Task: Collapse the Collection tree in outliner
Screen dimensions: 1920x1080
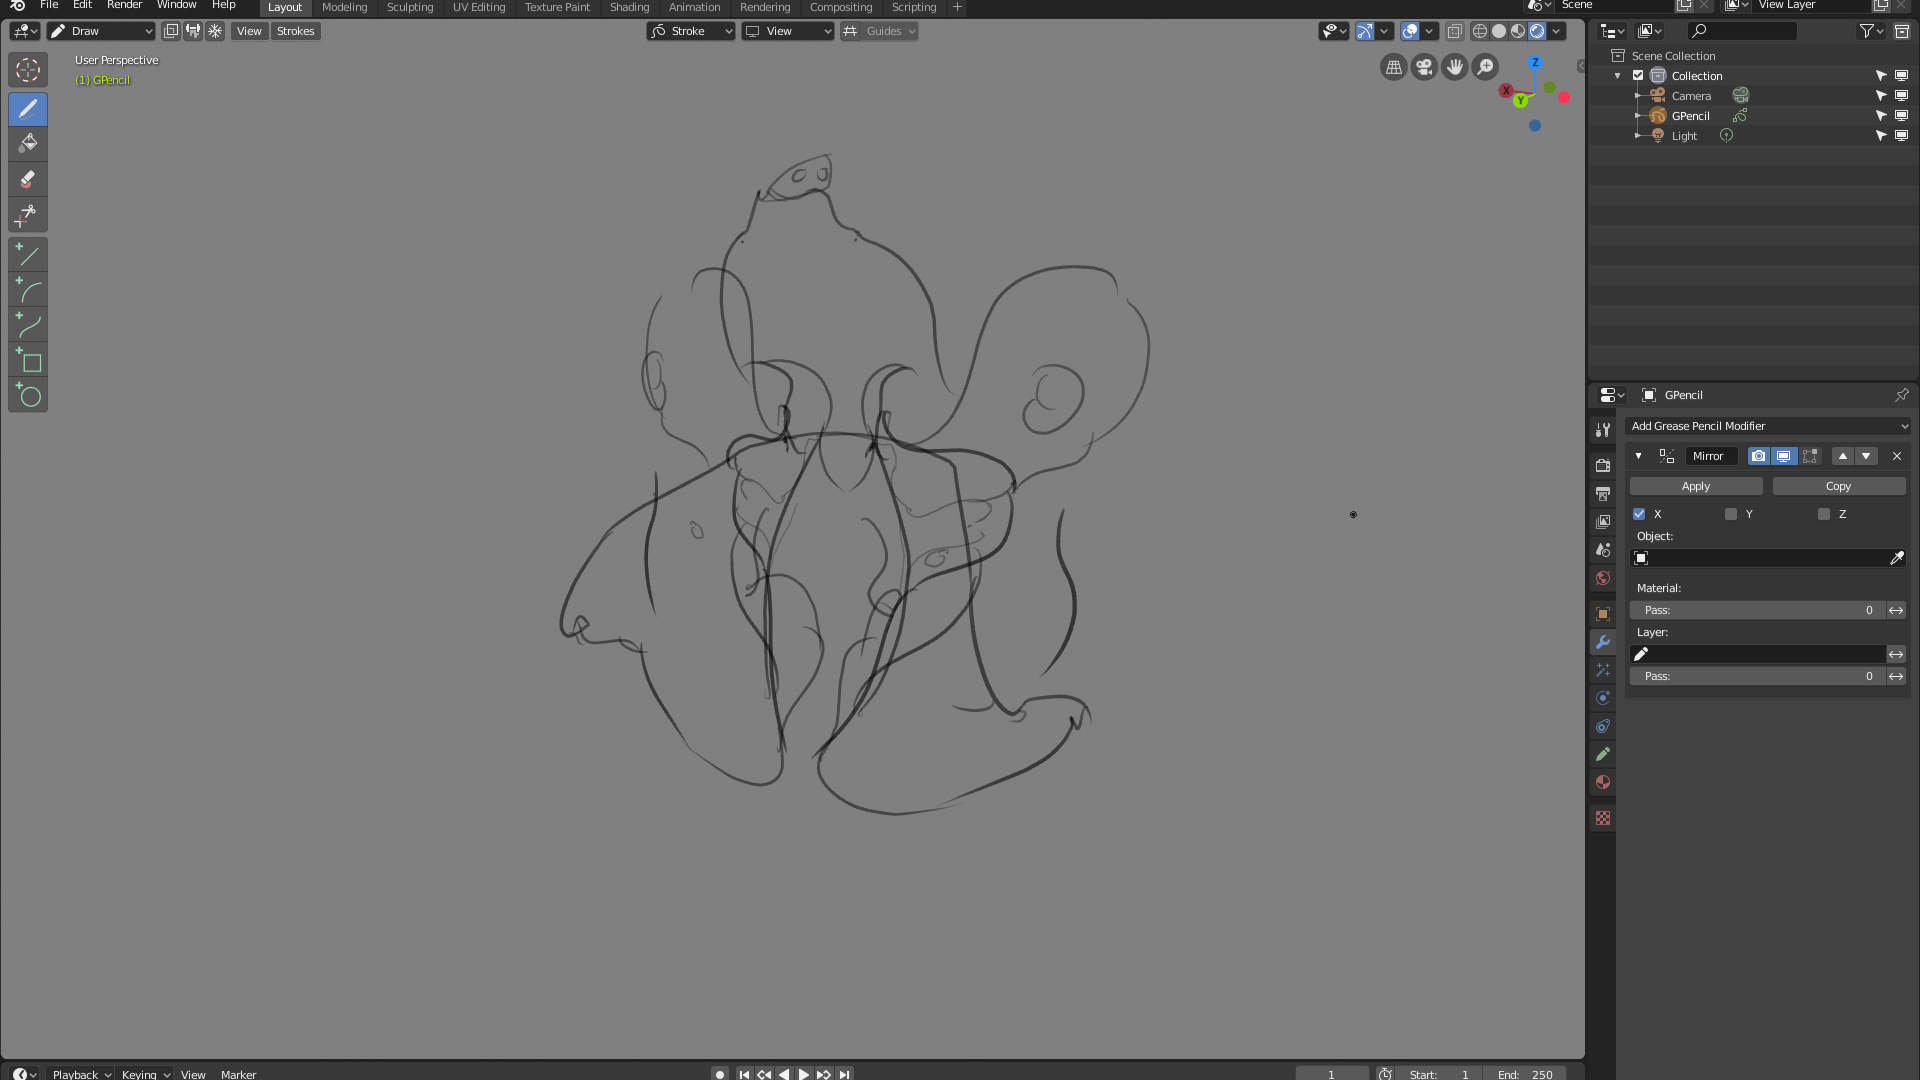Action: click(1618, 76)
